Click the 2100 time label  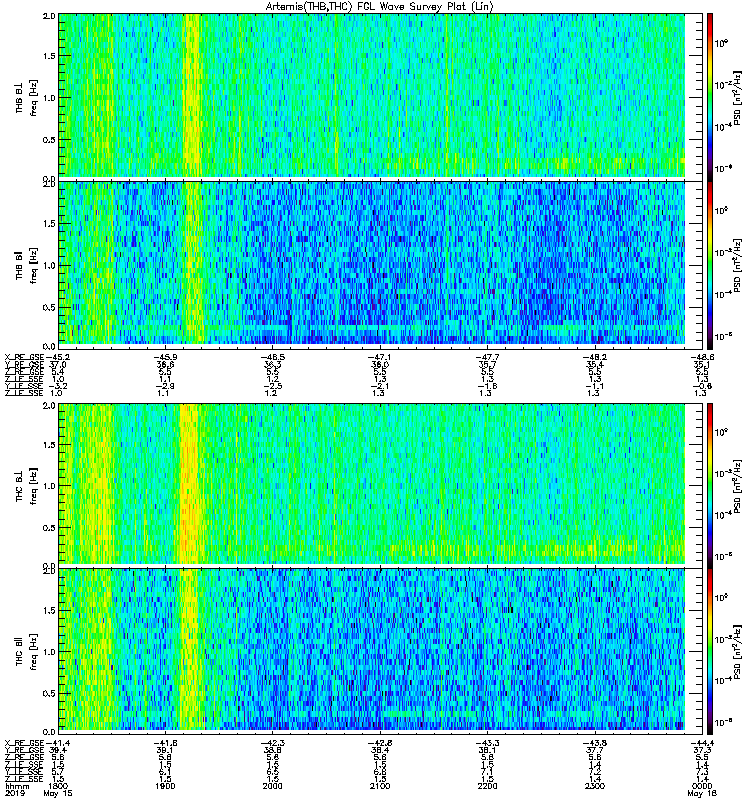(380, 786)
